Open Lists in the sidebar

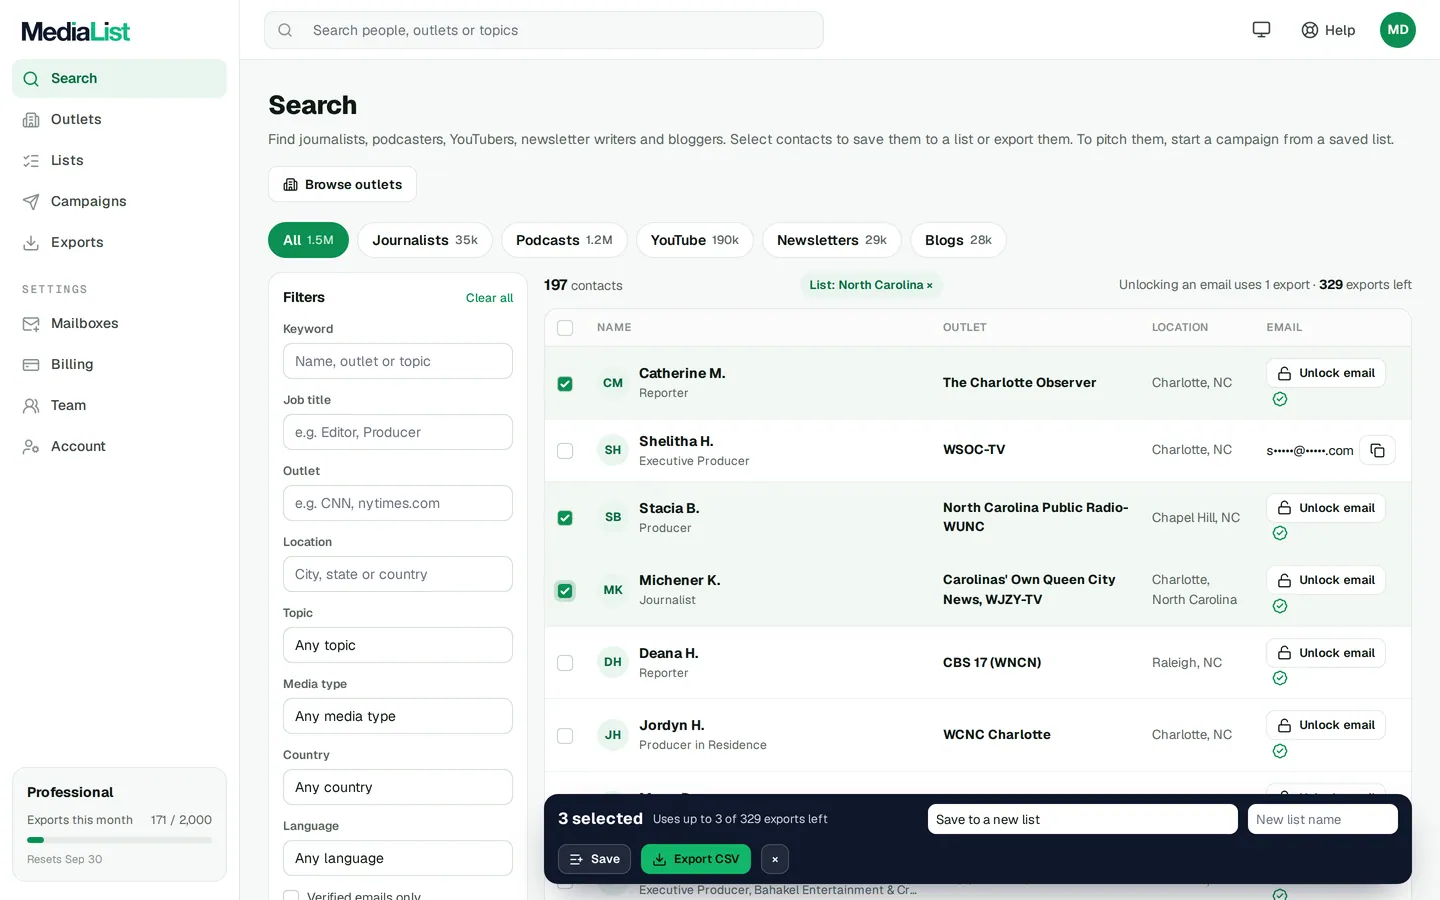(x=119, y=160)
